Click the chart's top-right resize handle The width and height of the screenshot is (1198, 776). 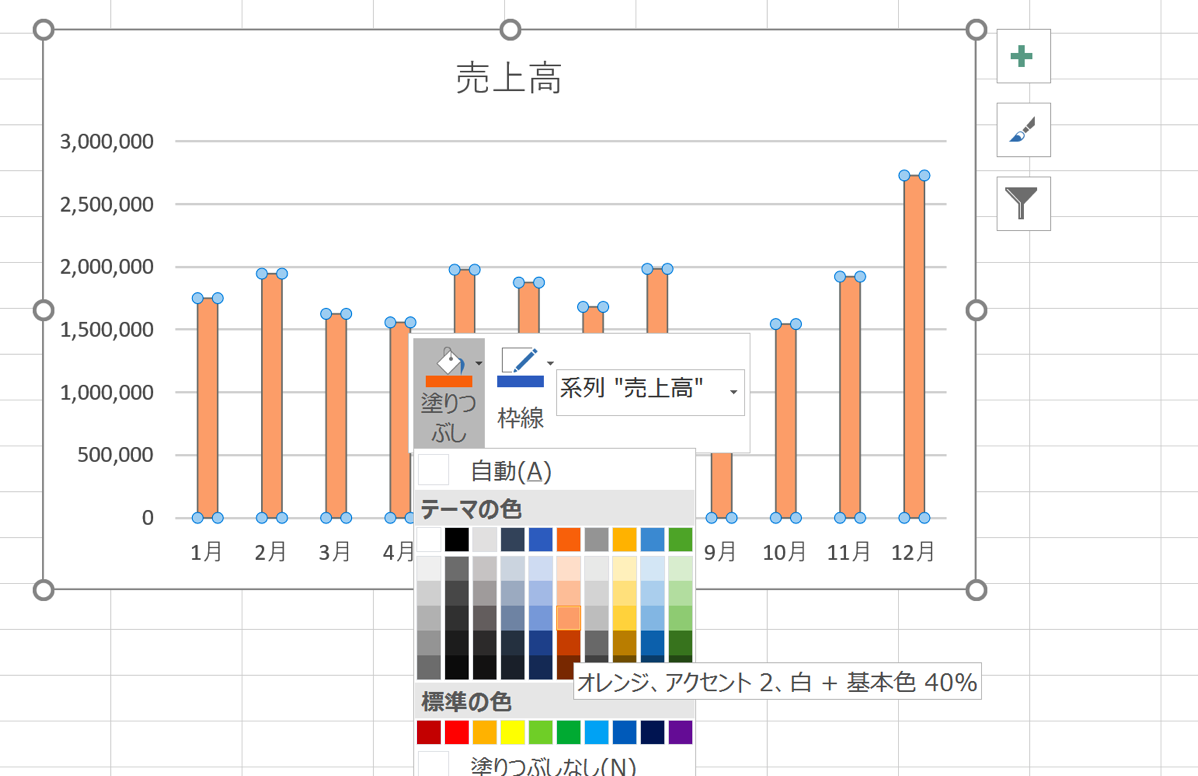point(976,30)
